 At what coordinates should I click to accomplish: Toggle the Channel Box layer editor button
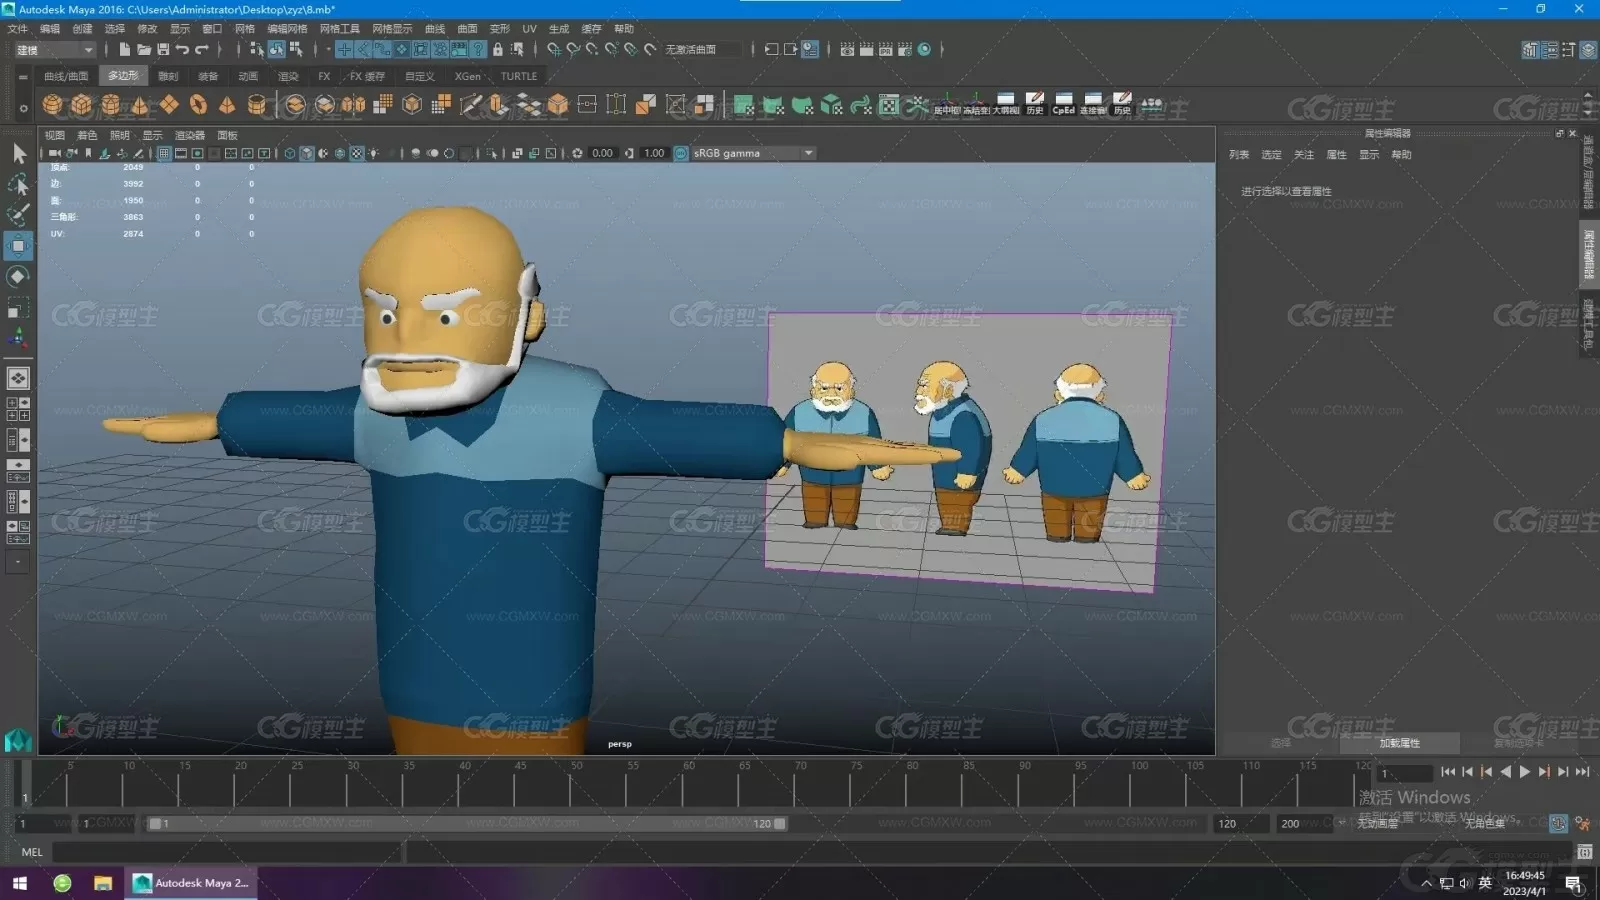pyautogui.click(x=1588, y=49)
